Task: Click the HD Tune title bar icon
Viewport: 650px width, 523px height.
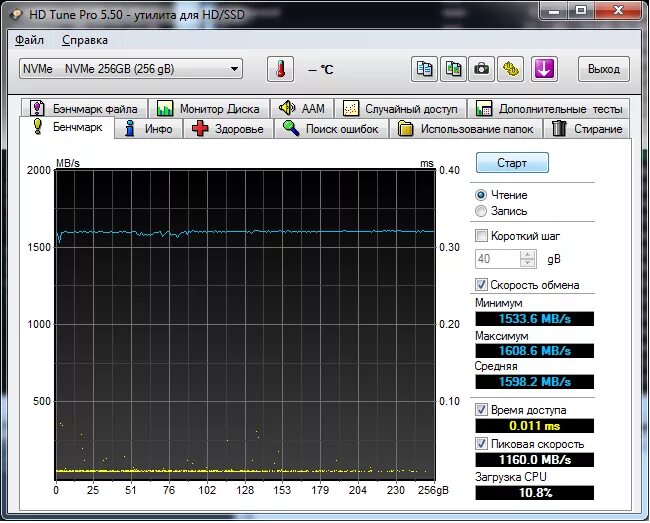Action: coord(16,15)
